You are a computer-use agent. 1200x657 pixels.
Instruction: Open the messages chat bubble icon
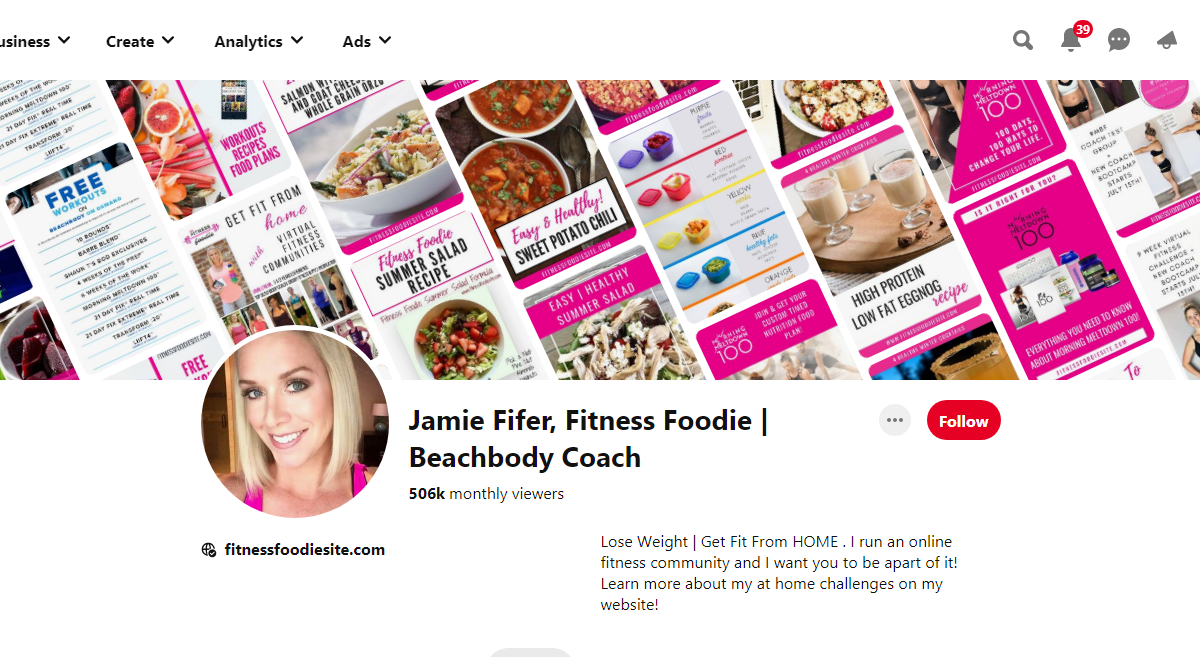point(1119,40)
